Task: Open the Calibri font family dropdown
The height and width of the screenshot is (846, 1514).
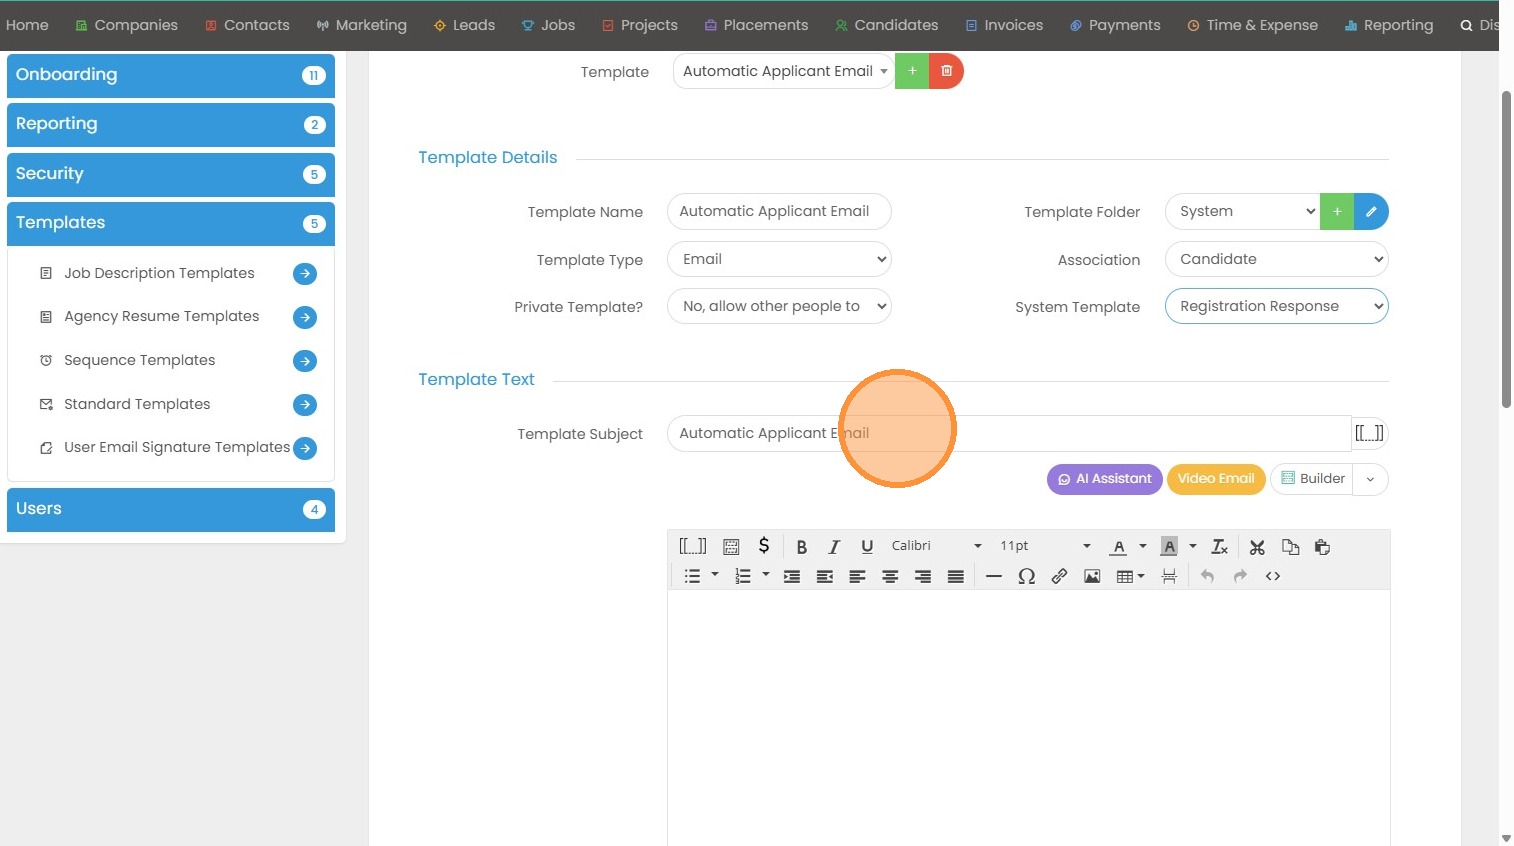Action: click(x=936, y=546)
